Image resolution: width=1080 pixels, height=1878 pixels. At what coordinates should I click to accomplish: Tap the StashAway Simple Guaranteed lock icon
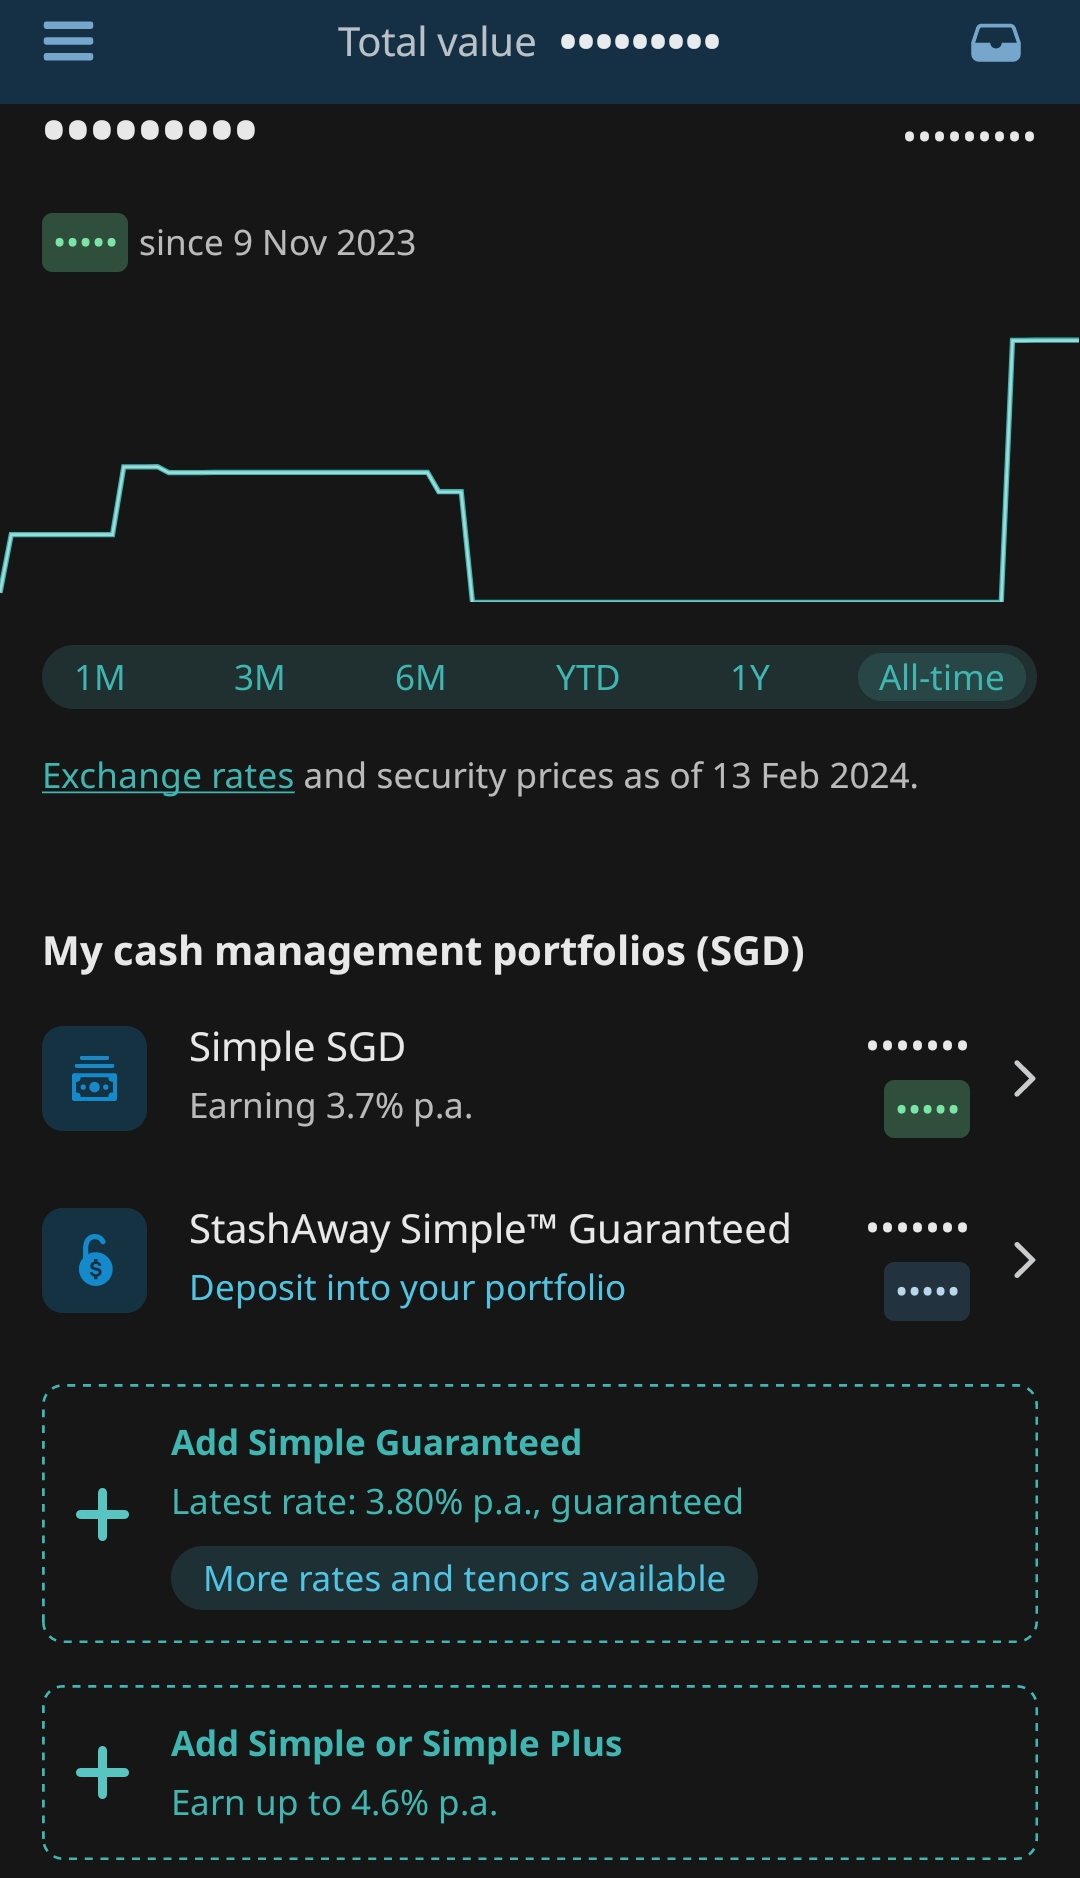tap(95, 1260)
